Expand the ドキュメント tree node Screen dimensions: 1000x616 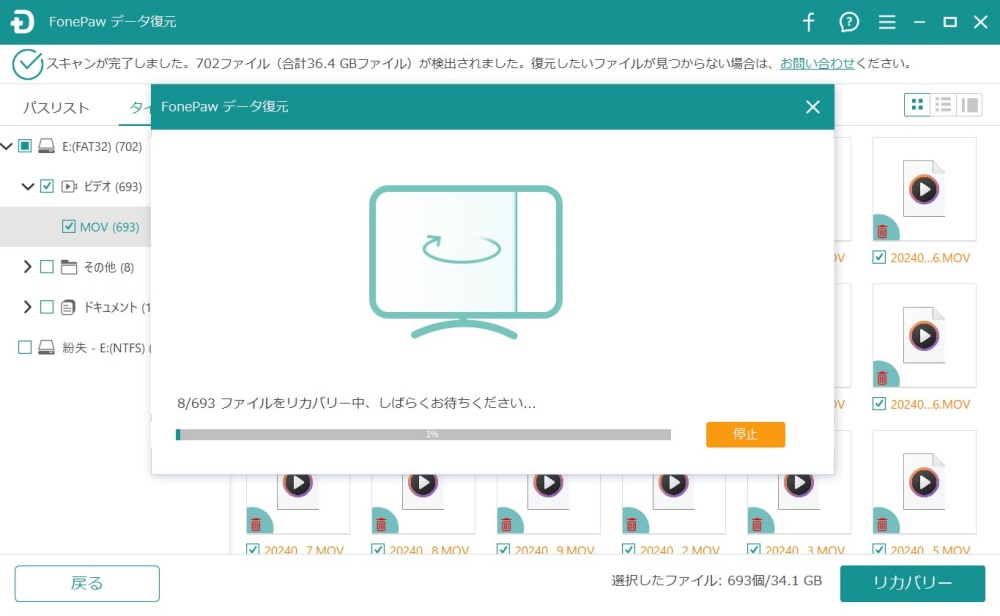27,307
